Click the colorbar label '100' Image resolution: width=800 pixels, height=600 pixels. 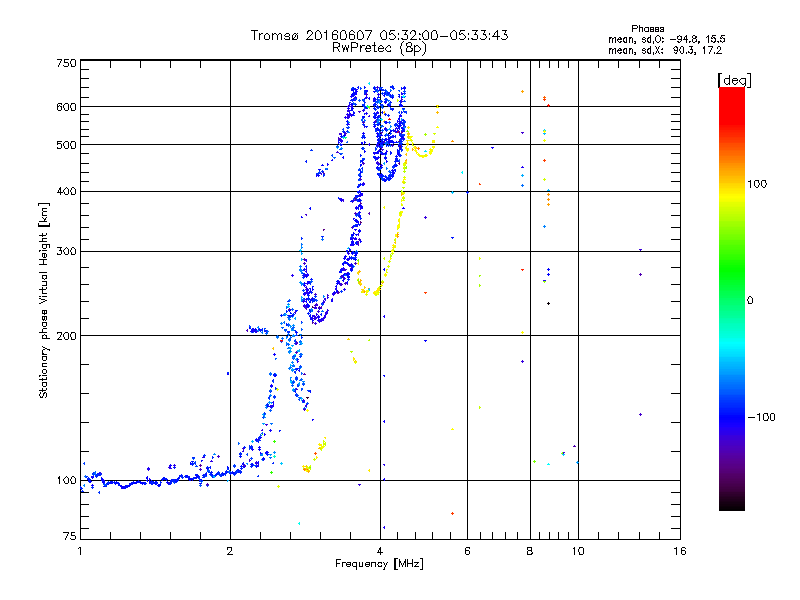[757, 184]
